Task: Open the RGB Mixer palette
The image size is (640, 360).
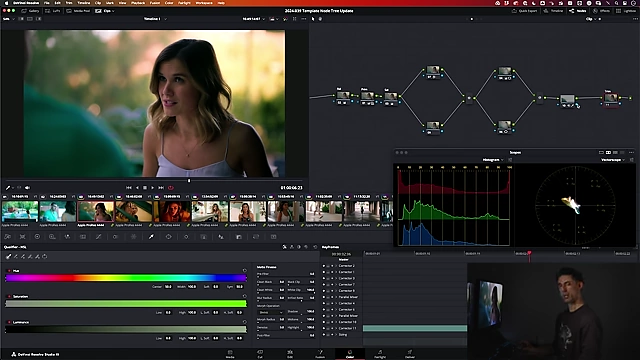Action: [x=67, y=237]
